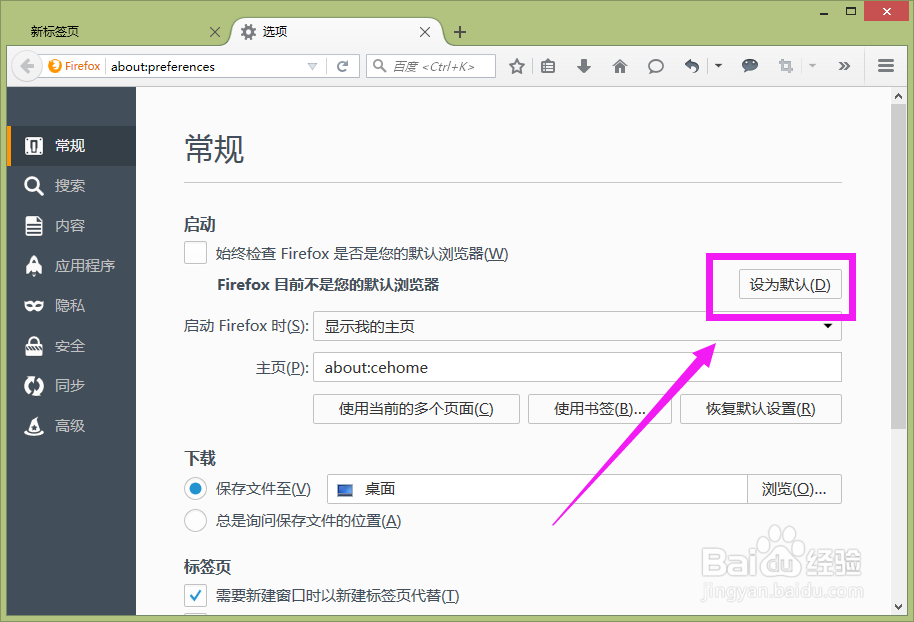The height and width of the screenshot is (622, 914).
Task: Select 总是询问保存文件的位置 radio button
Action: coord(195,521)
